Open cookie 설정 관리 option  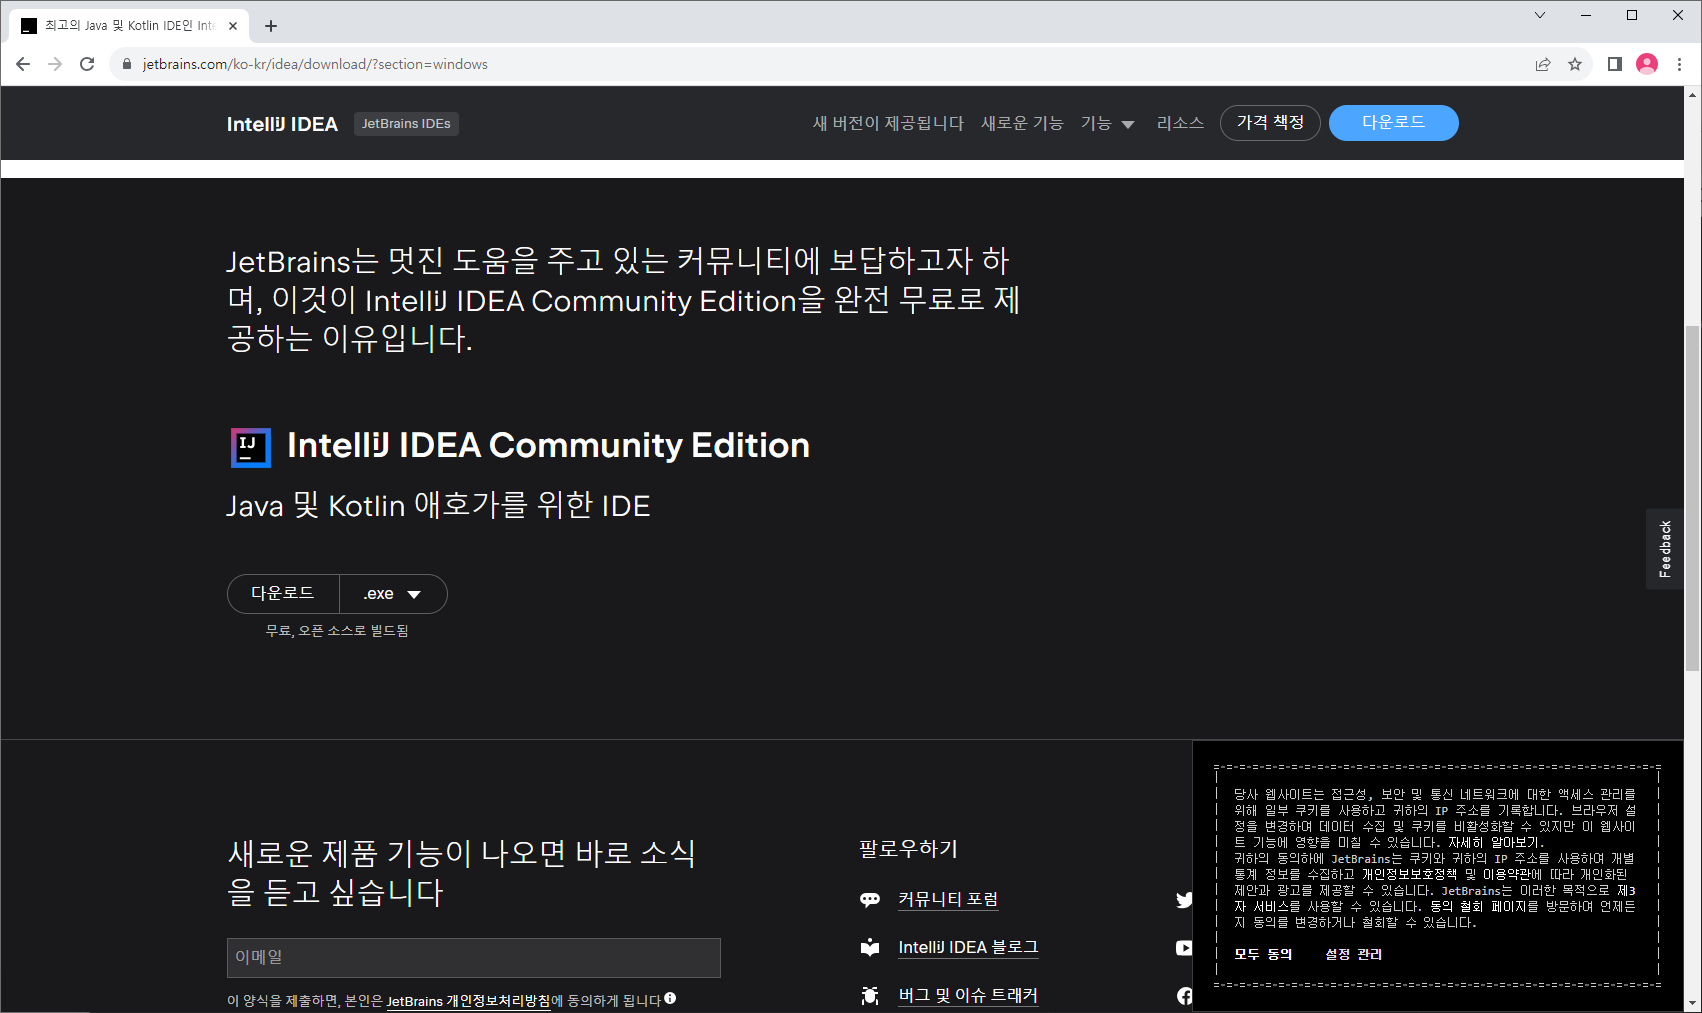(x=1354, y=955)
